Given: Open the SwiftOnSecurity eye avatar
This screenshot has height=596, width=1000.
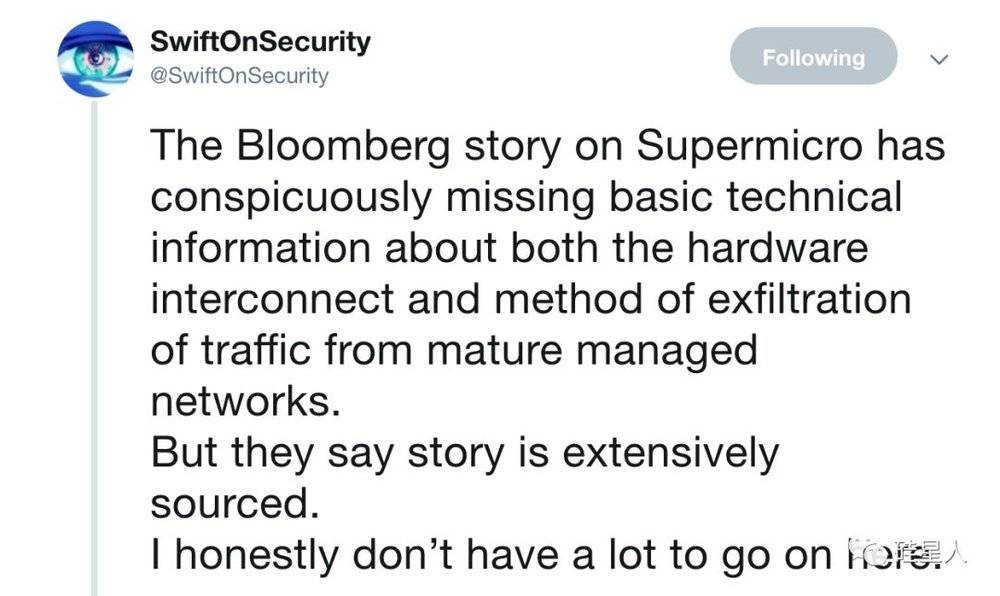Looking at the screenshot, I should point(95,59).
